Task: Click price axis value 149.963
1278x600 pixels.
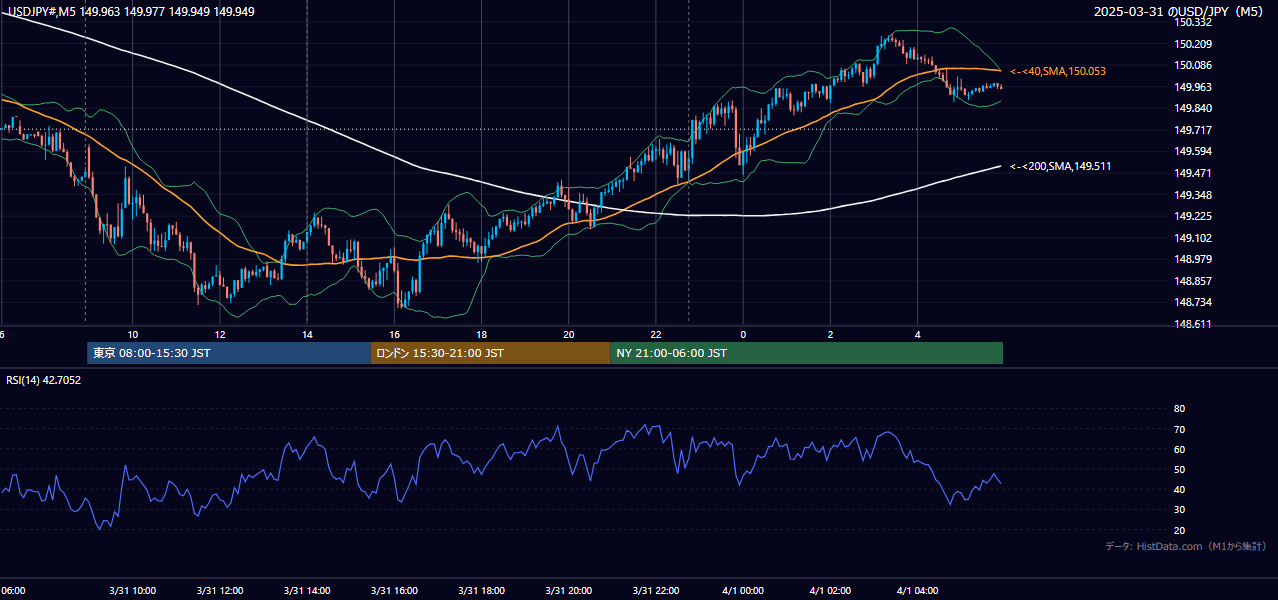Action: tap(1193, 87)
